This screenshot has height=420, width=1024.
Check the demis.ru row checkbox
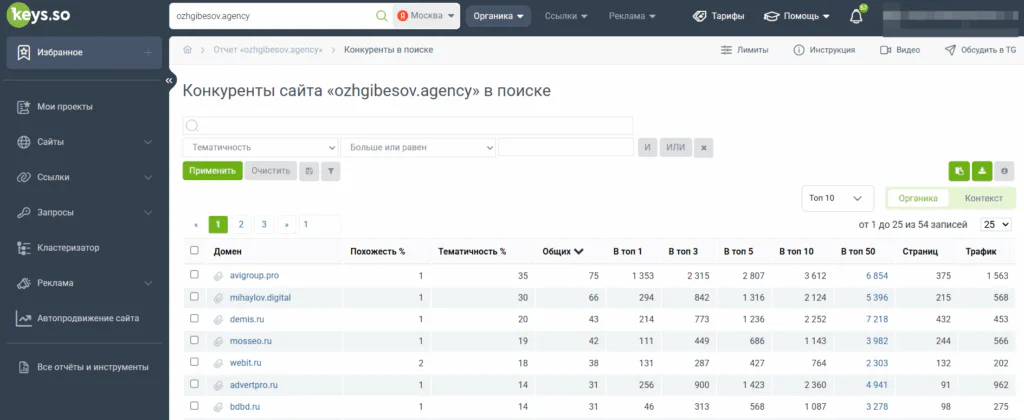pos(194,318)
